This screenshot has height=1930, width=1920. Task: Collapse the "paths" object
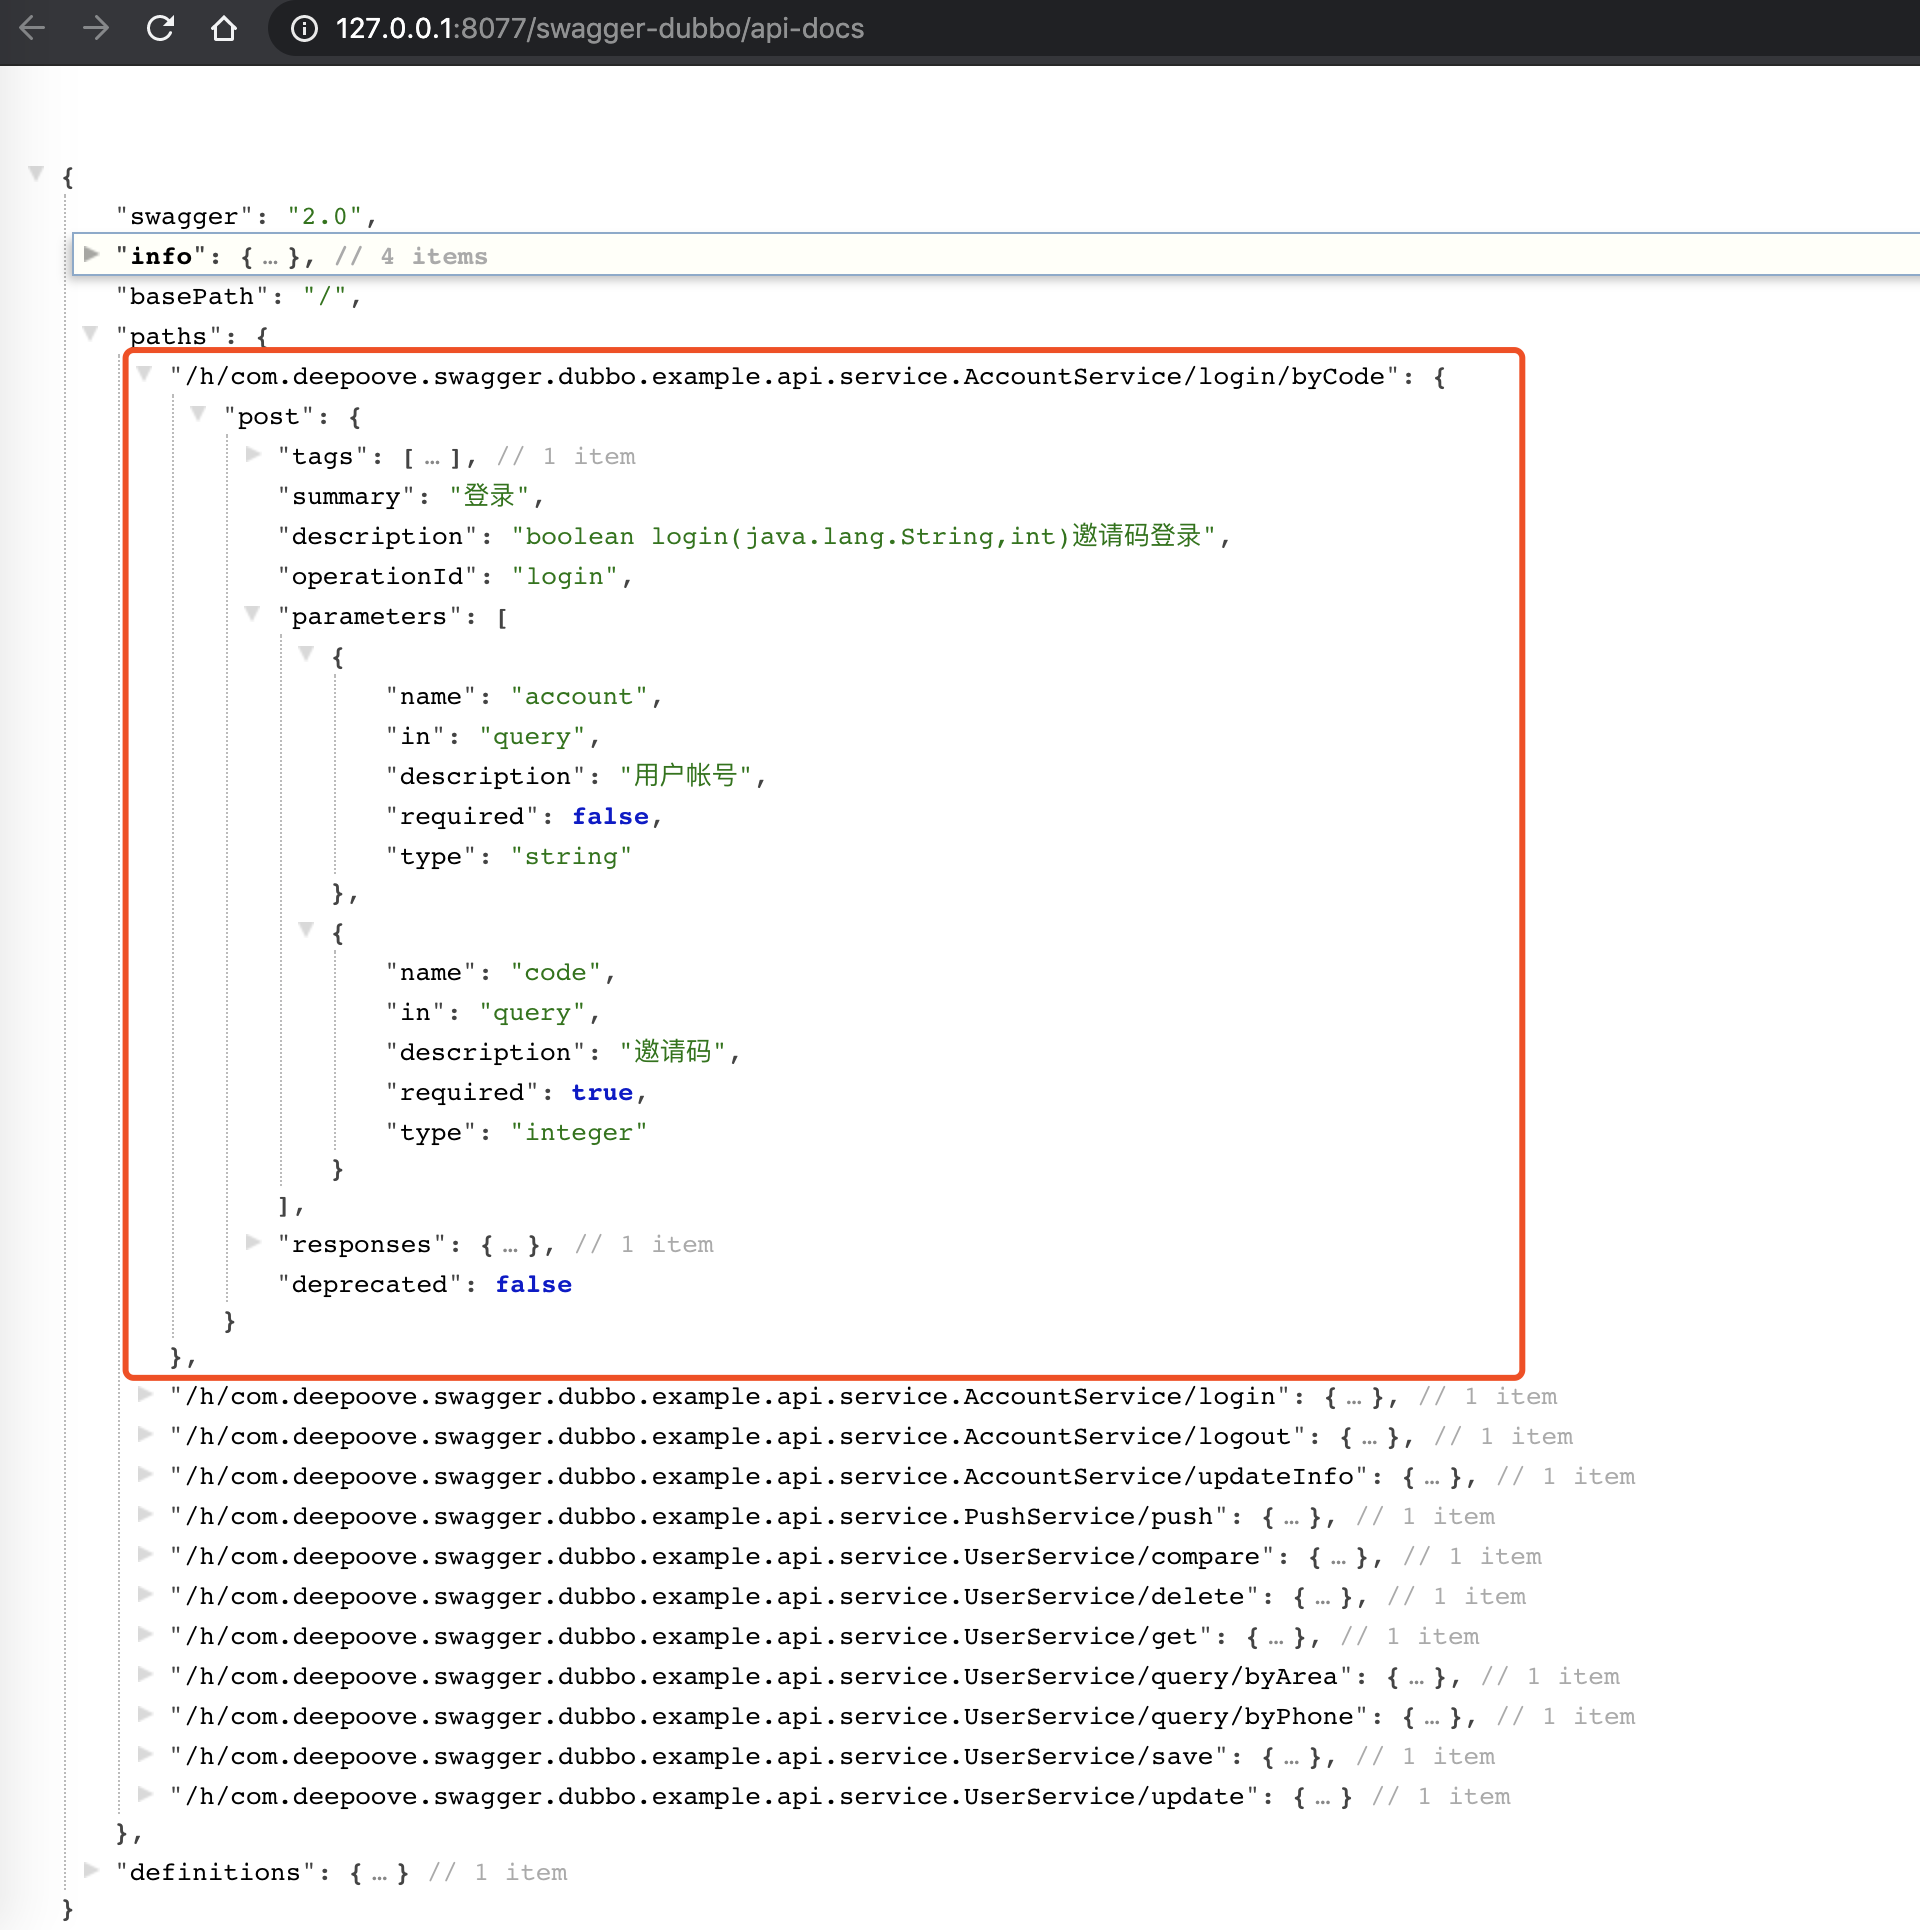point(91,335)
